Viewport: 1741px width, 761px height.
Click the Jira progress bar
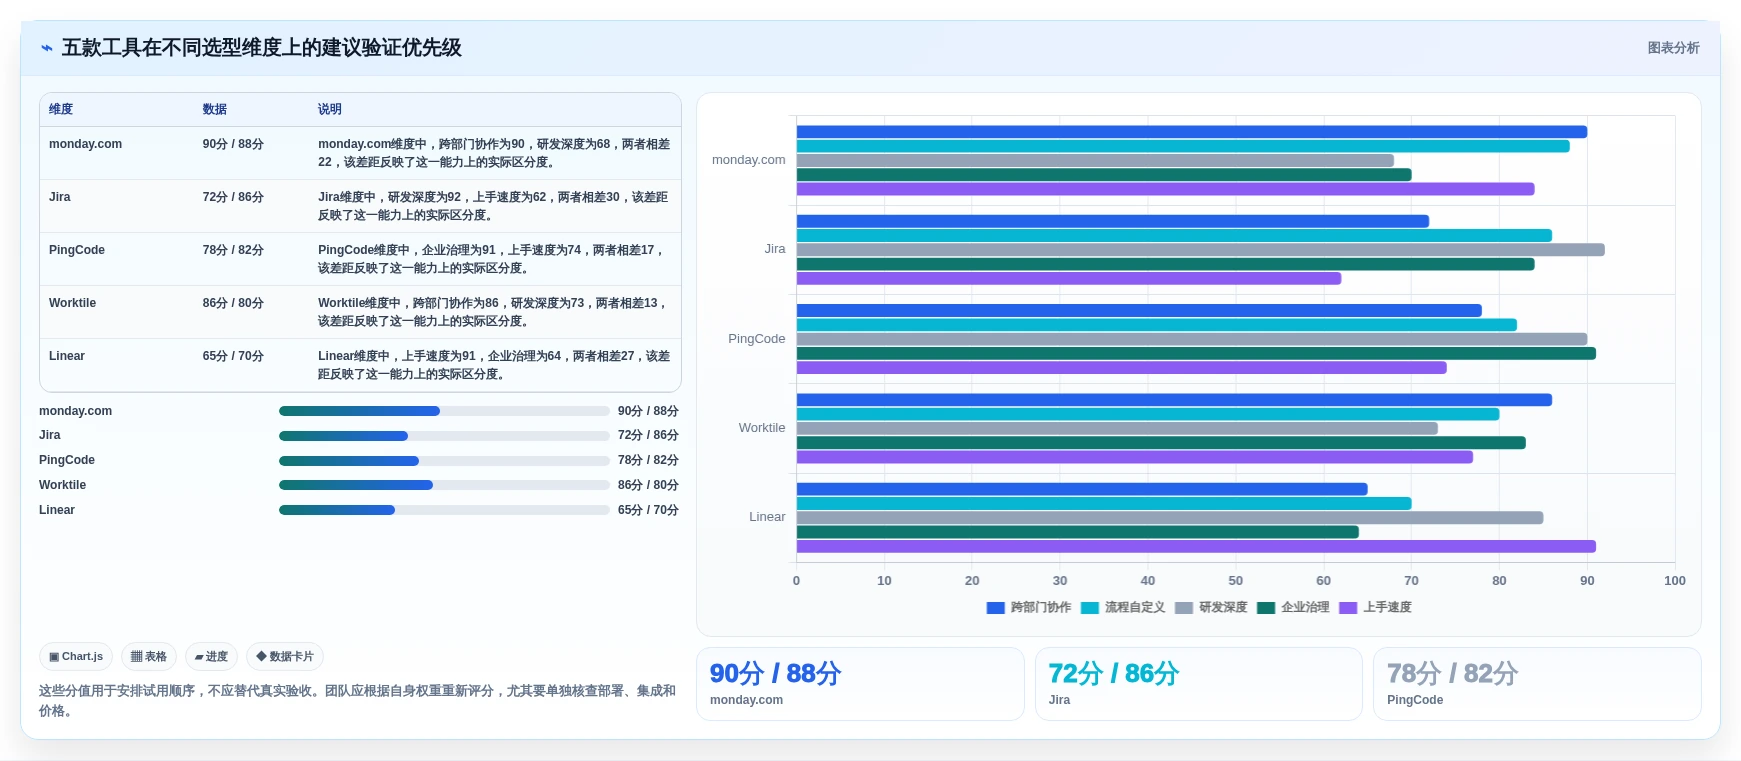[x=444, y=436]
